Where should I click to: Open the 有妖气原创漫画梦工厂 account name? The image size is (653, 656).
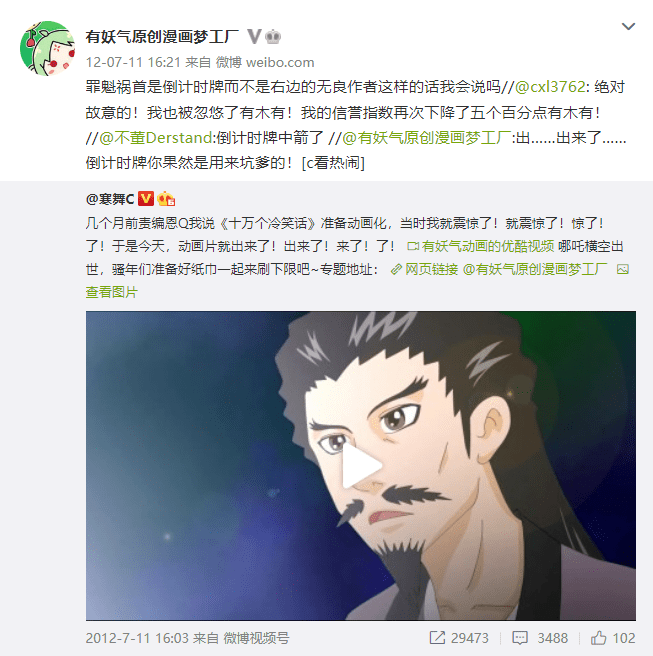click(x=162, y=37)
